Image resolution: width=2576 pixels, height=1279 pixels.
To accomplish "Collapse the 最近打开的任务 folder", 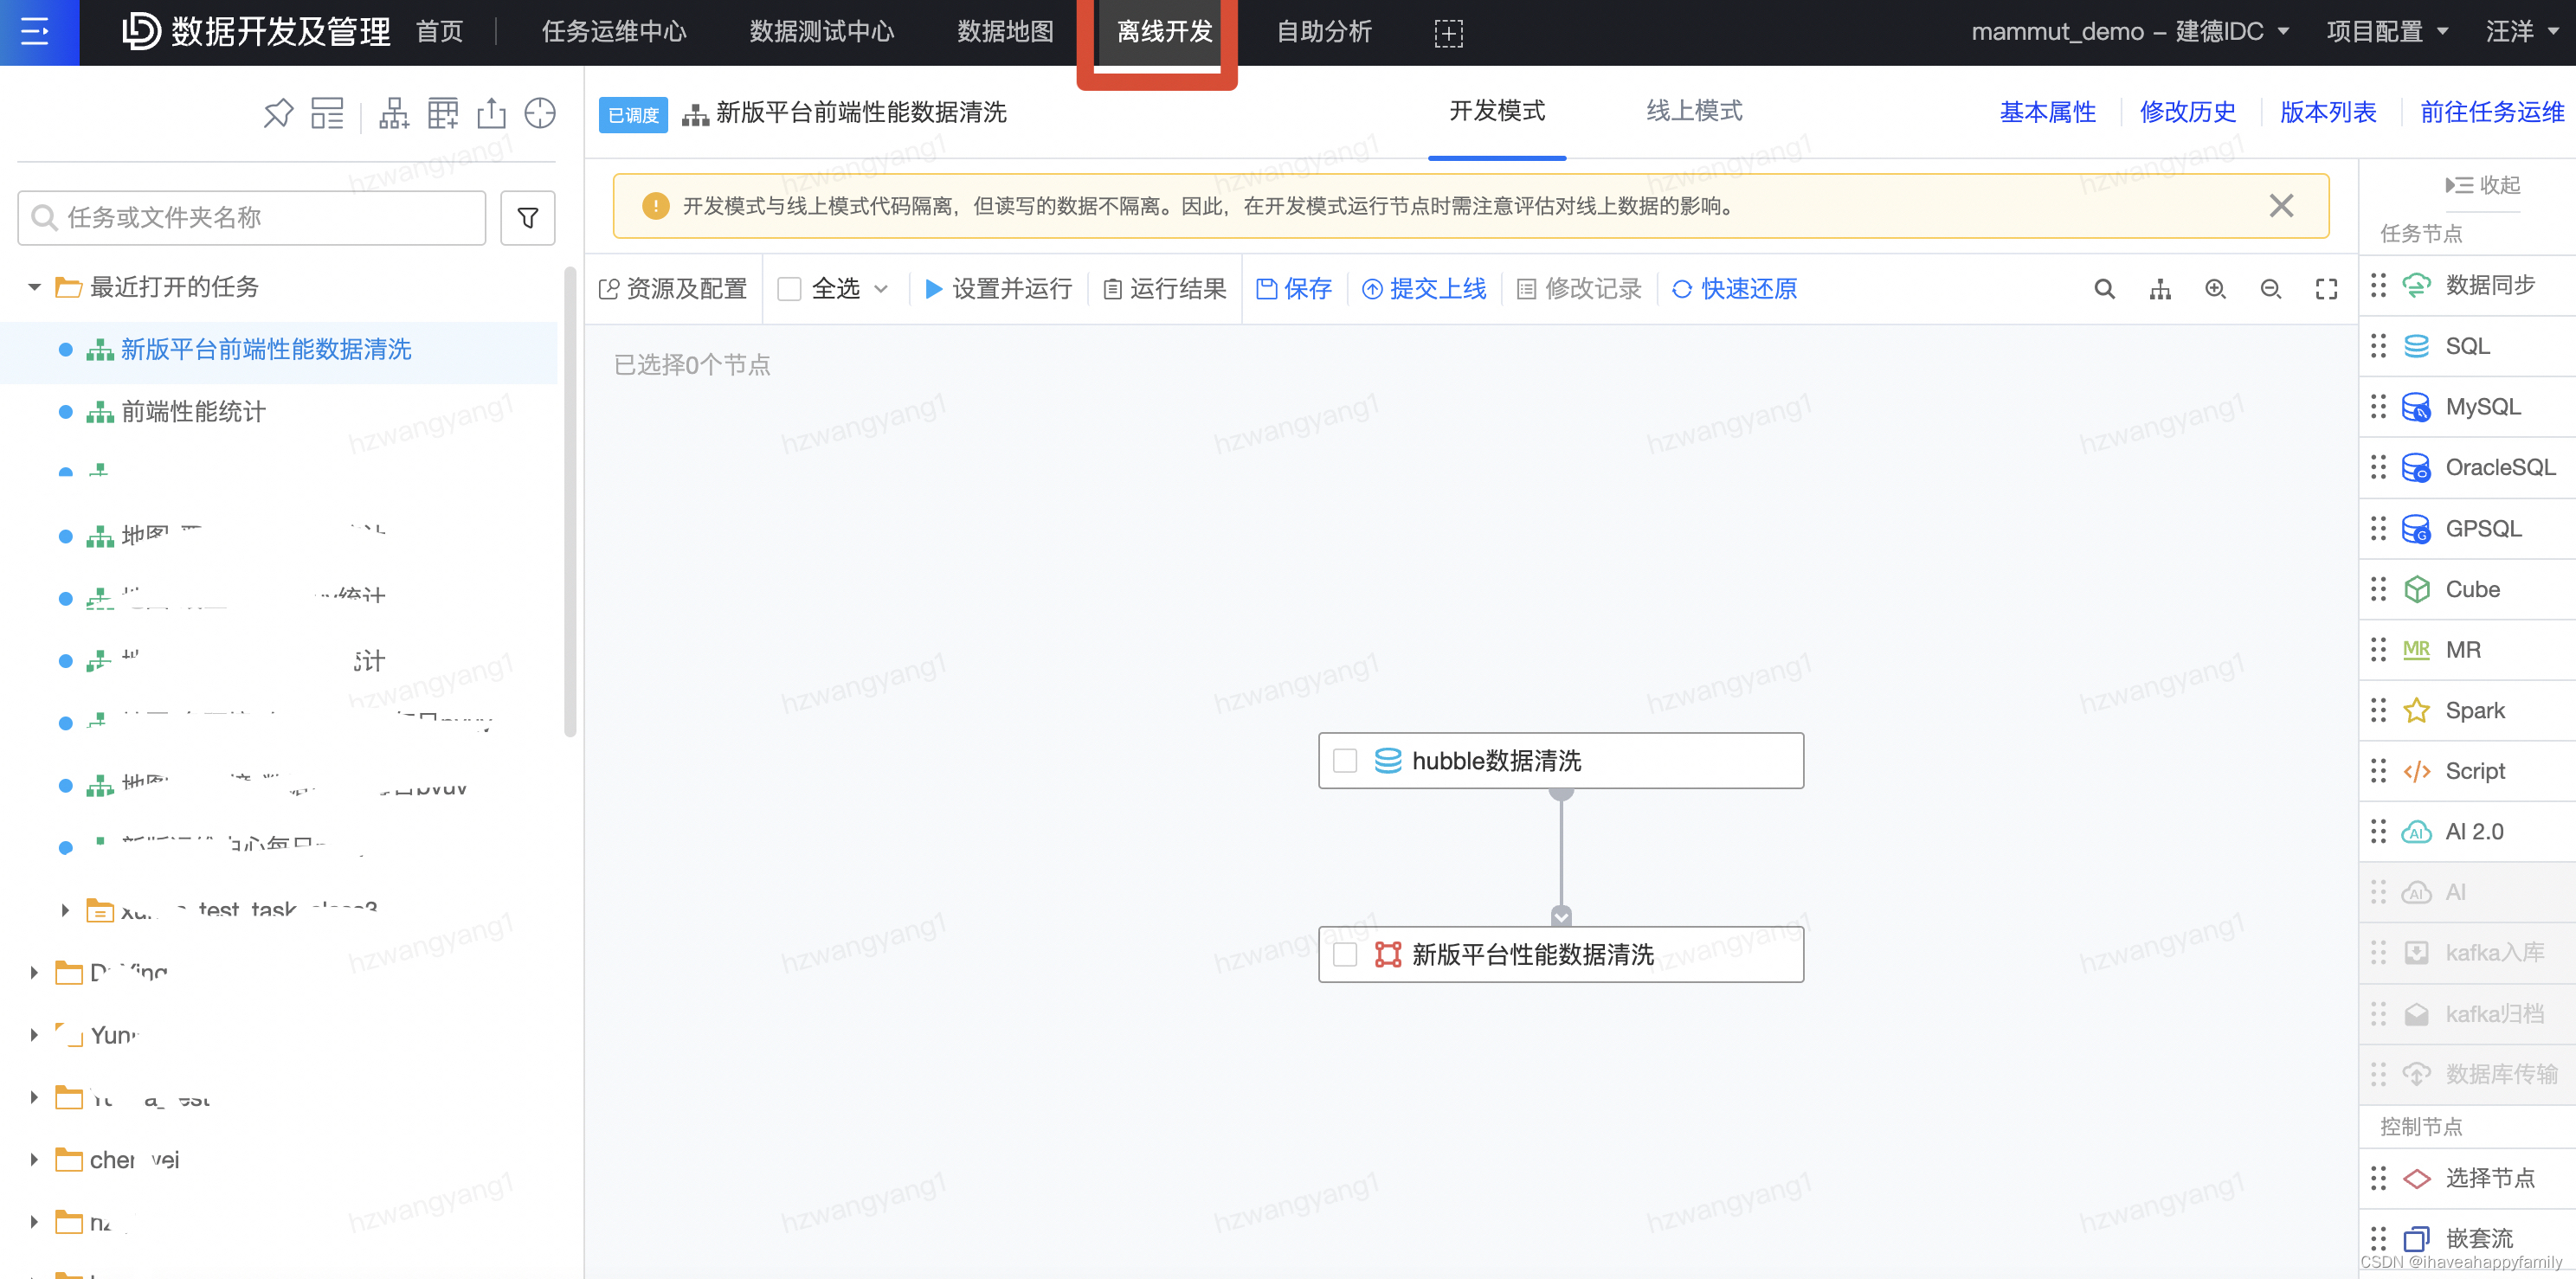I will click(34, 287).
